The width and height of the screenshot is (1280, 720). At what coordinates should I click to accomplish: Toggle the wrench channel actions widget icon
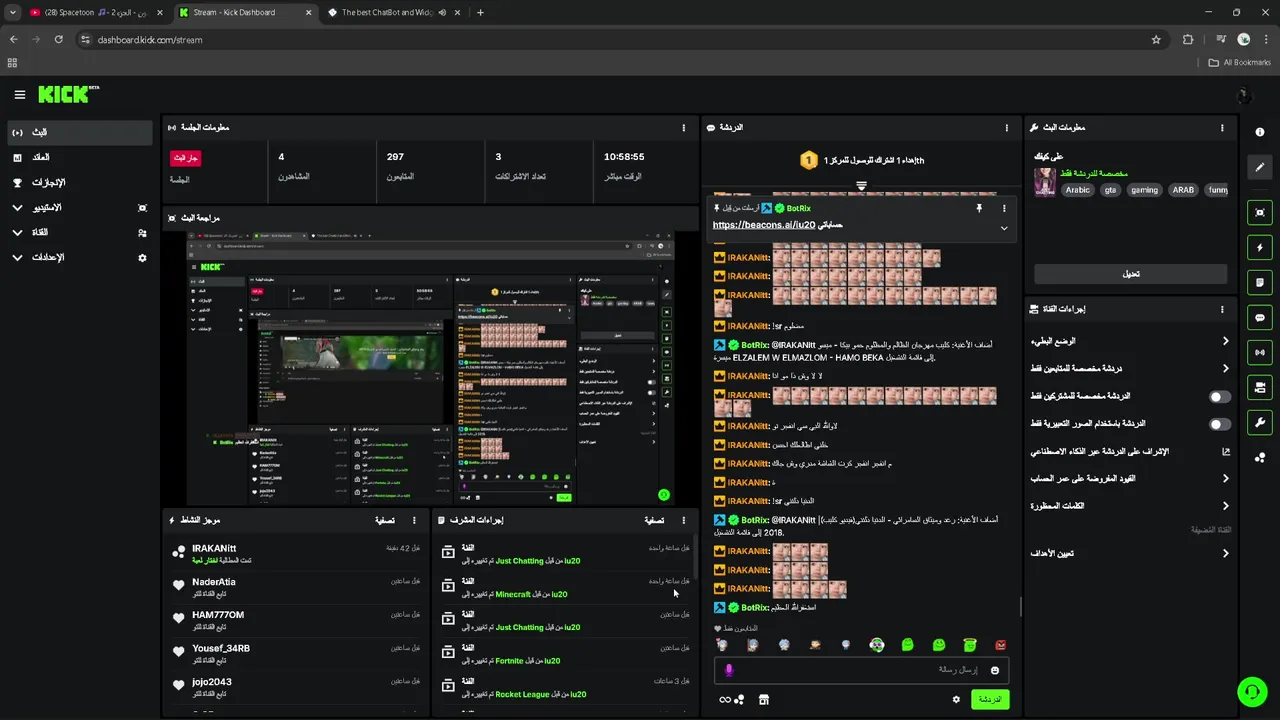tap(1260, 422)
